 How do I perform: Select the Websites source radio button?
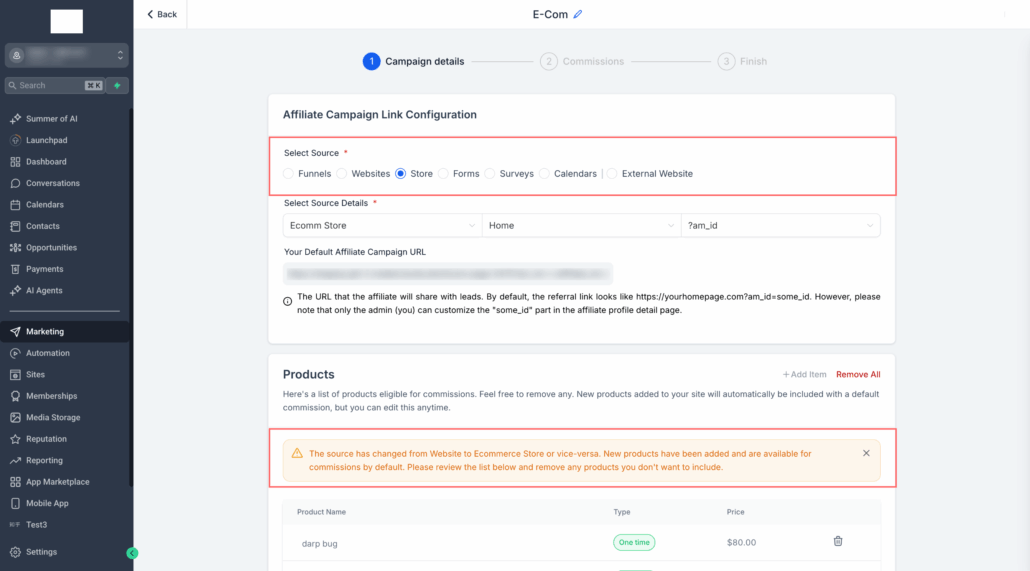(x=342, y=174)
